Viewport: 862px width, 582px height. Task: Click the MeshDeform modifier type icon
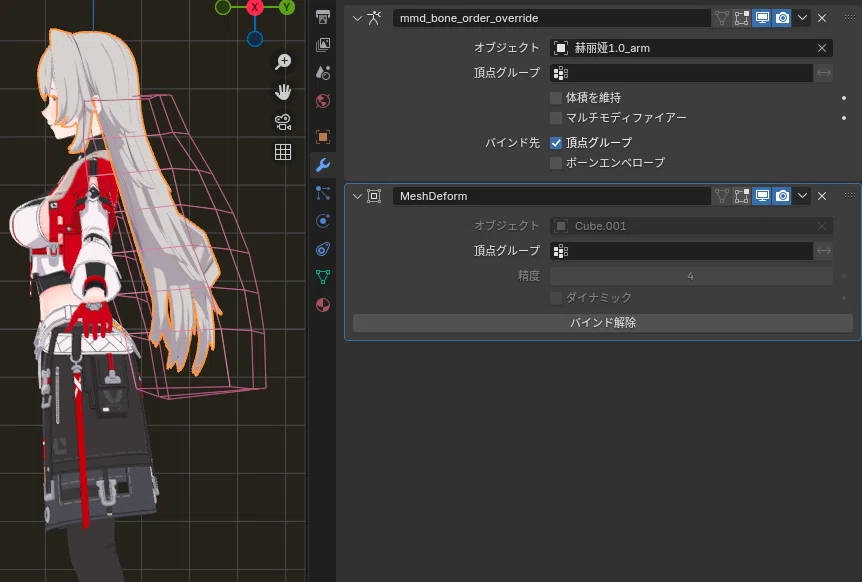click(374, 196)
